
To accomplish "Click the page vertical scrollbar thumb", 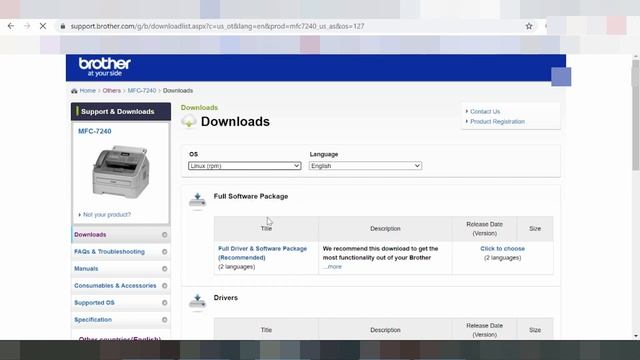I will (x=636, y=115).
